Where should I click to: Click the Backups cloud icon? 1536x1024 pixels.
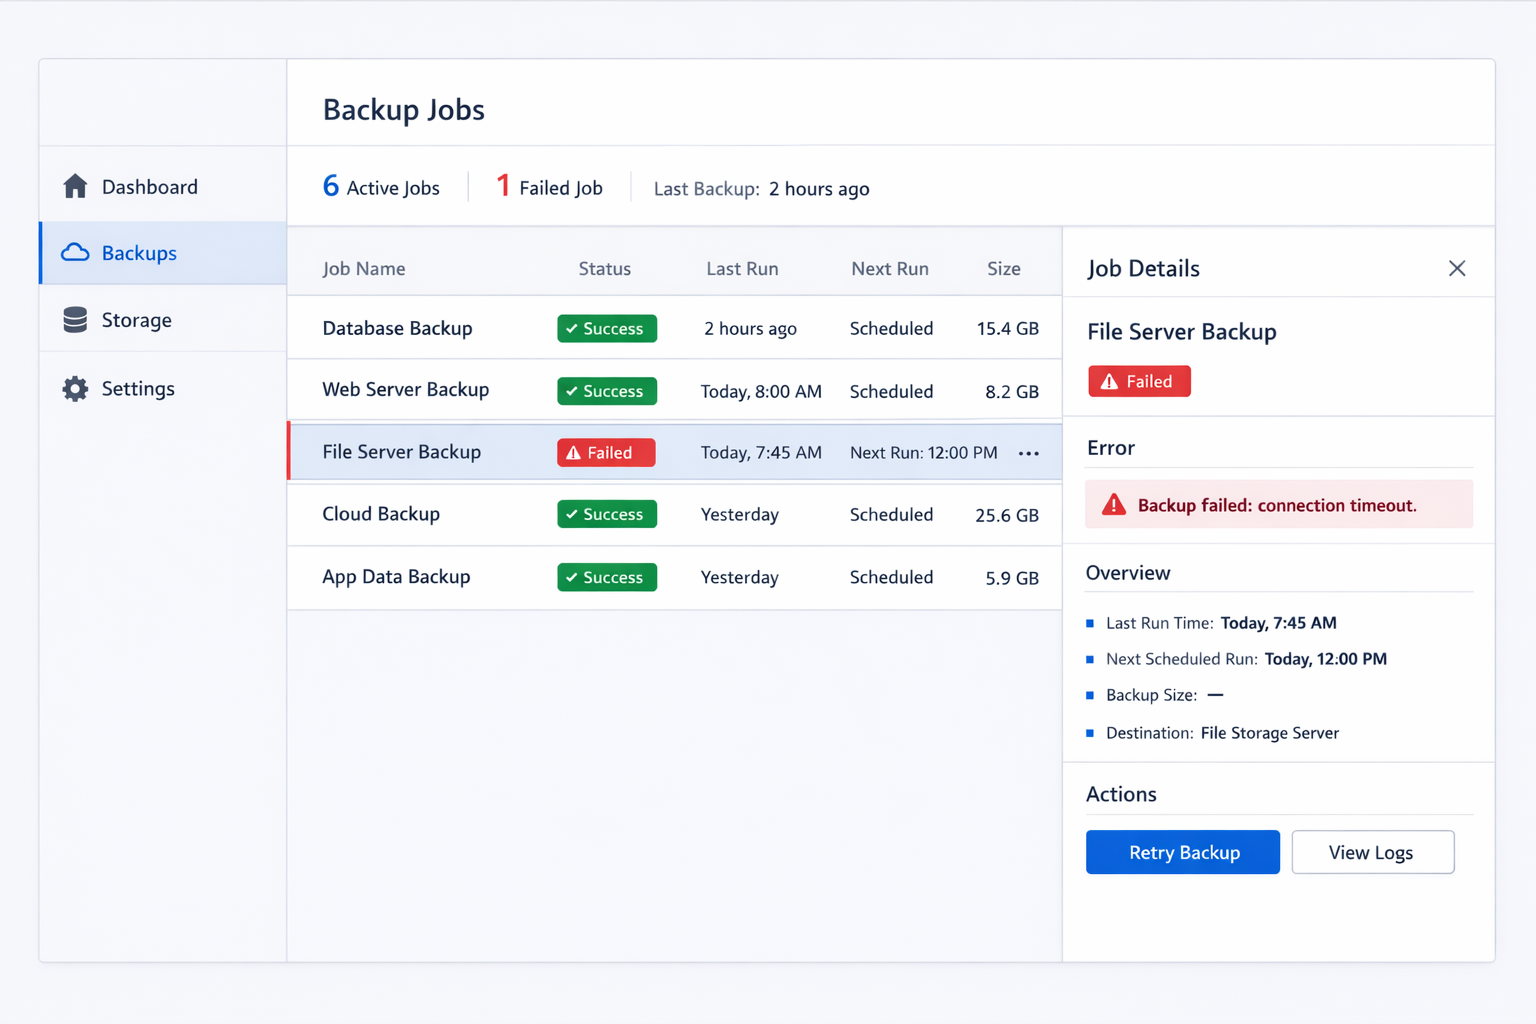tap(75, 253)
